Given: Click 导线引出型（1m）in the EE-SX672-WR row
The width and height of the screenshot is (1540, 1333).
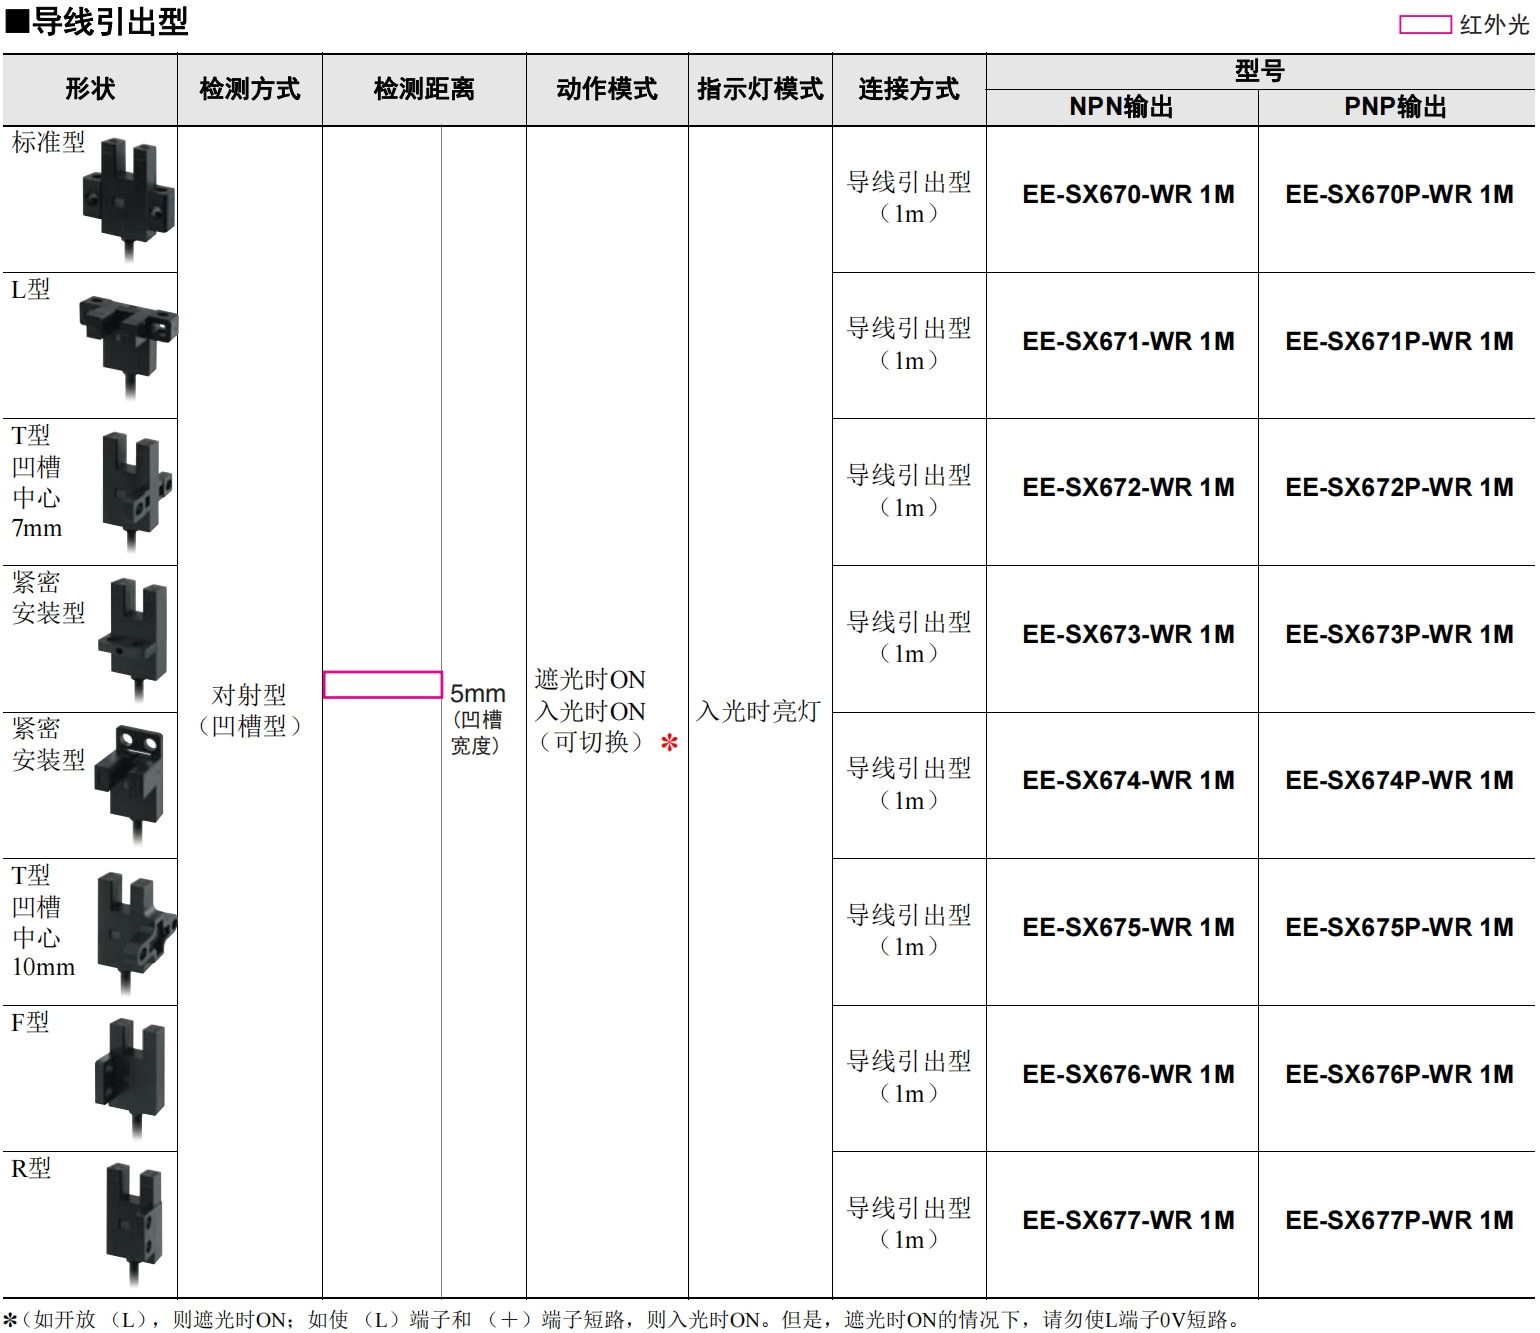Looking at the screenshot, I should (909, 491).
